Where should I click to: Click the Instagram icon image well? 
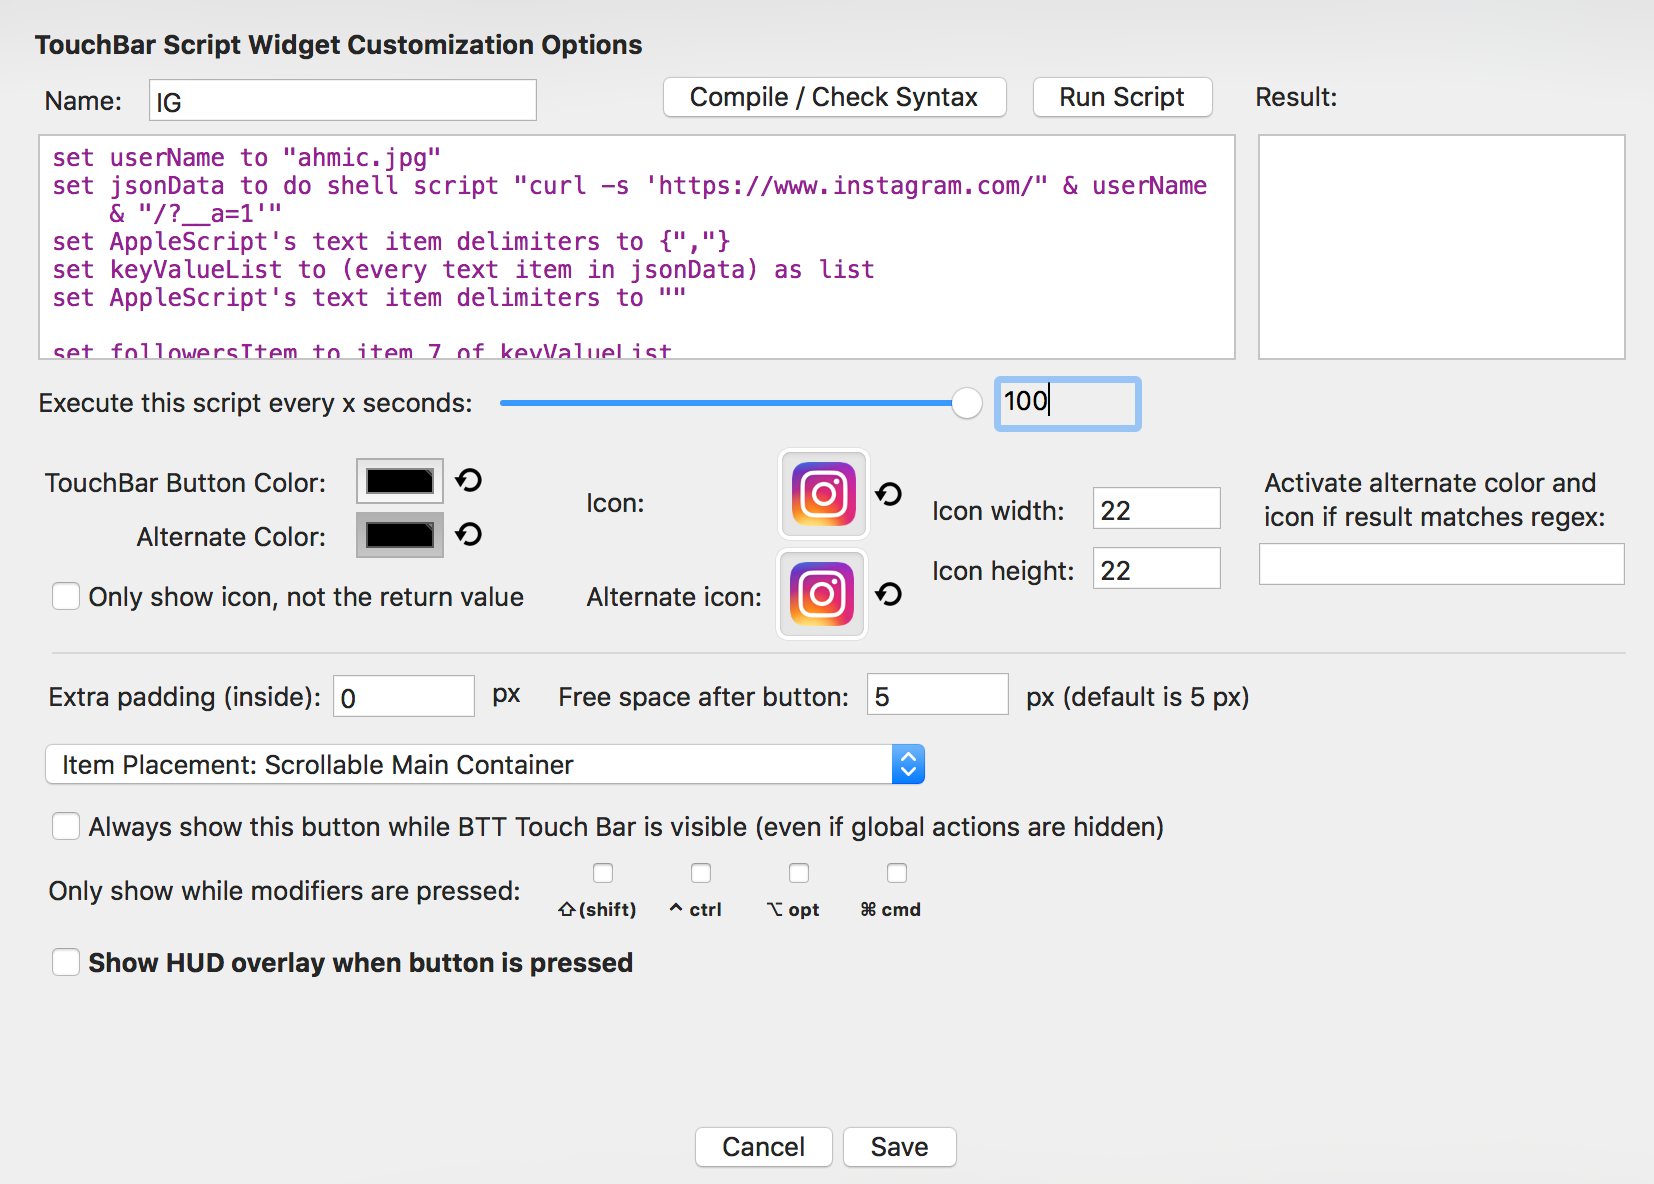click(823, 493)
